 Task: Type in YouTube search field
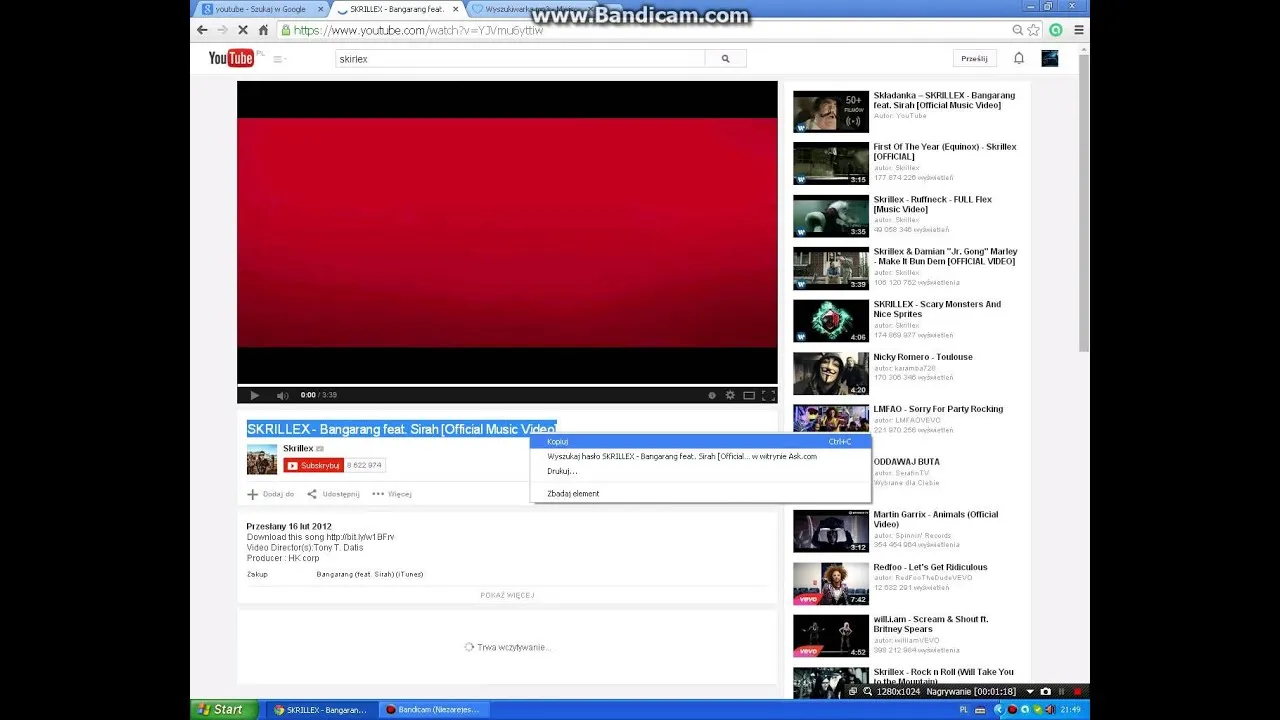click(520, 59)
